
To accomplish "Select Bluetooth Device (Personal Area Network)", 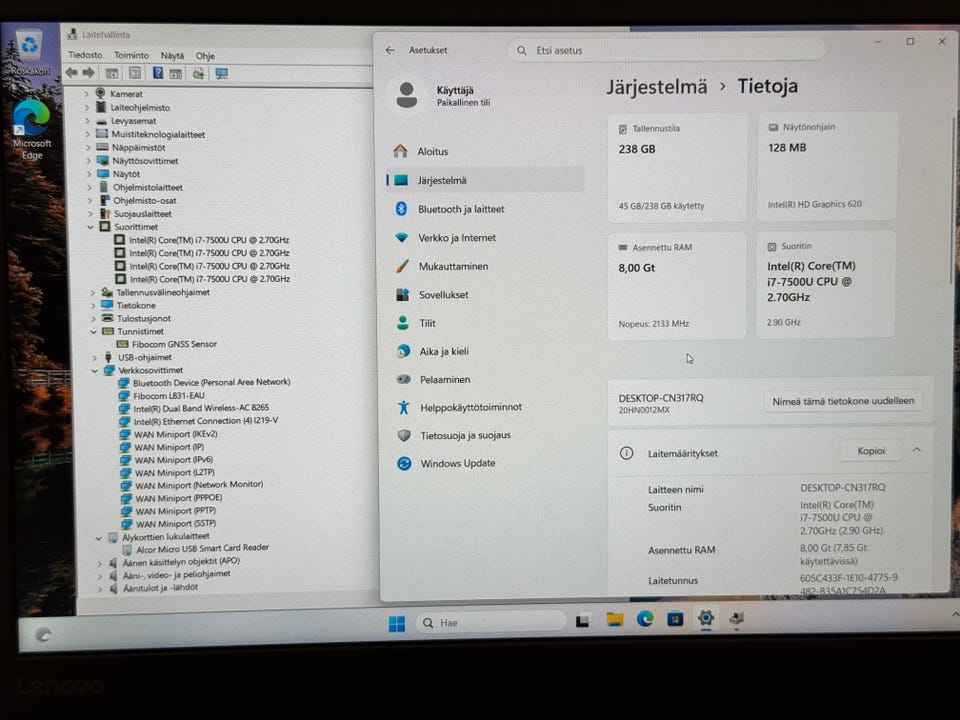I will [x=211, y=383].
